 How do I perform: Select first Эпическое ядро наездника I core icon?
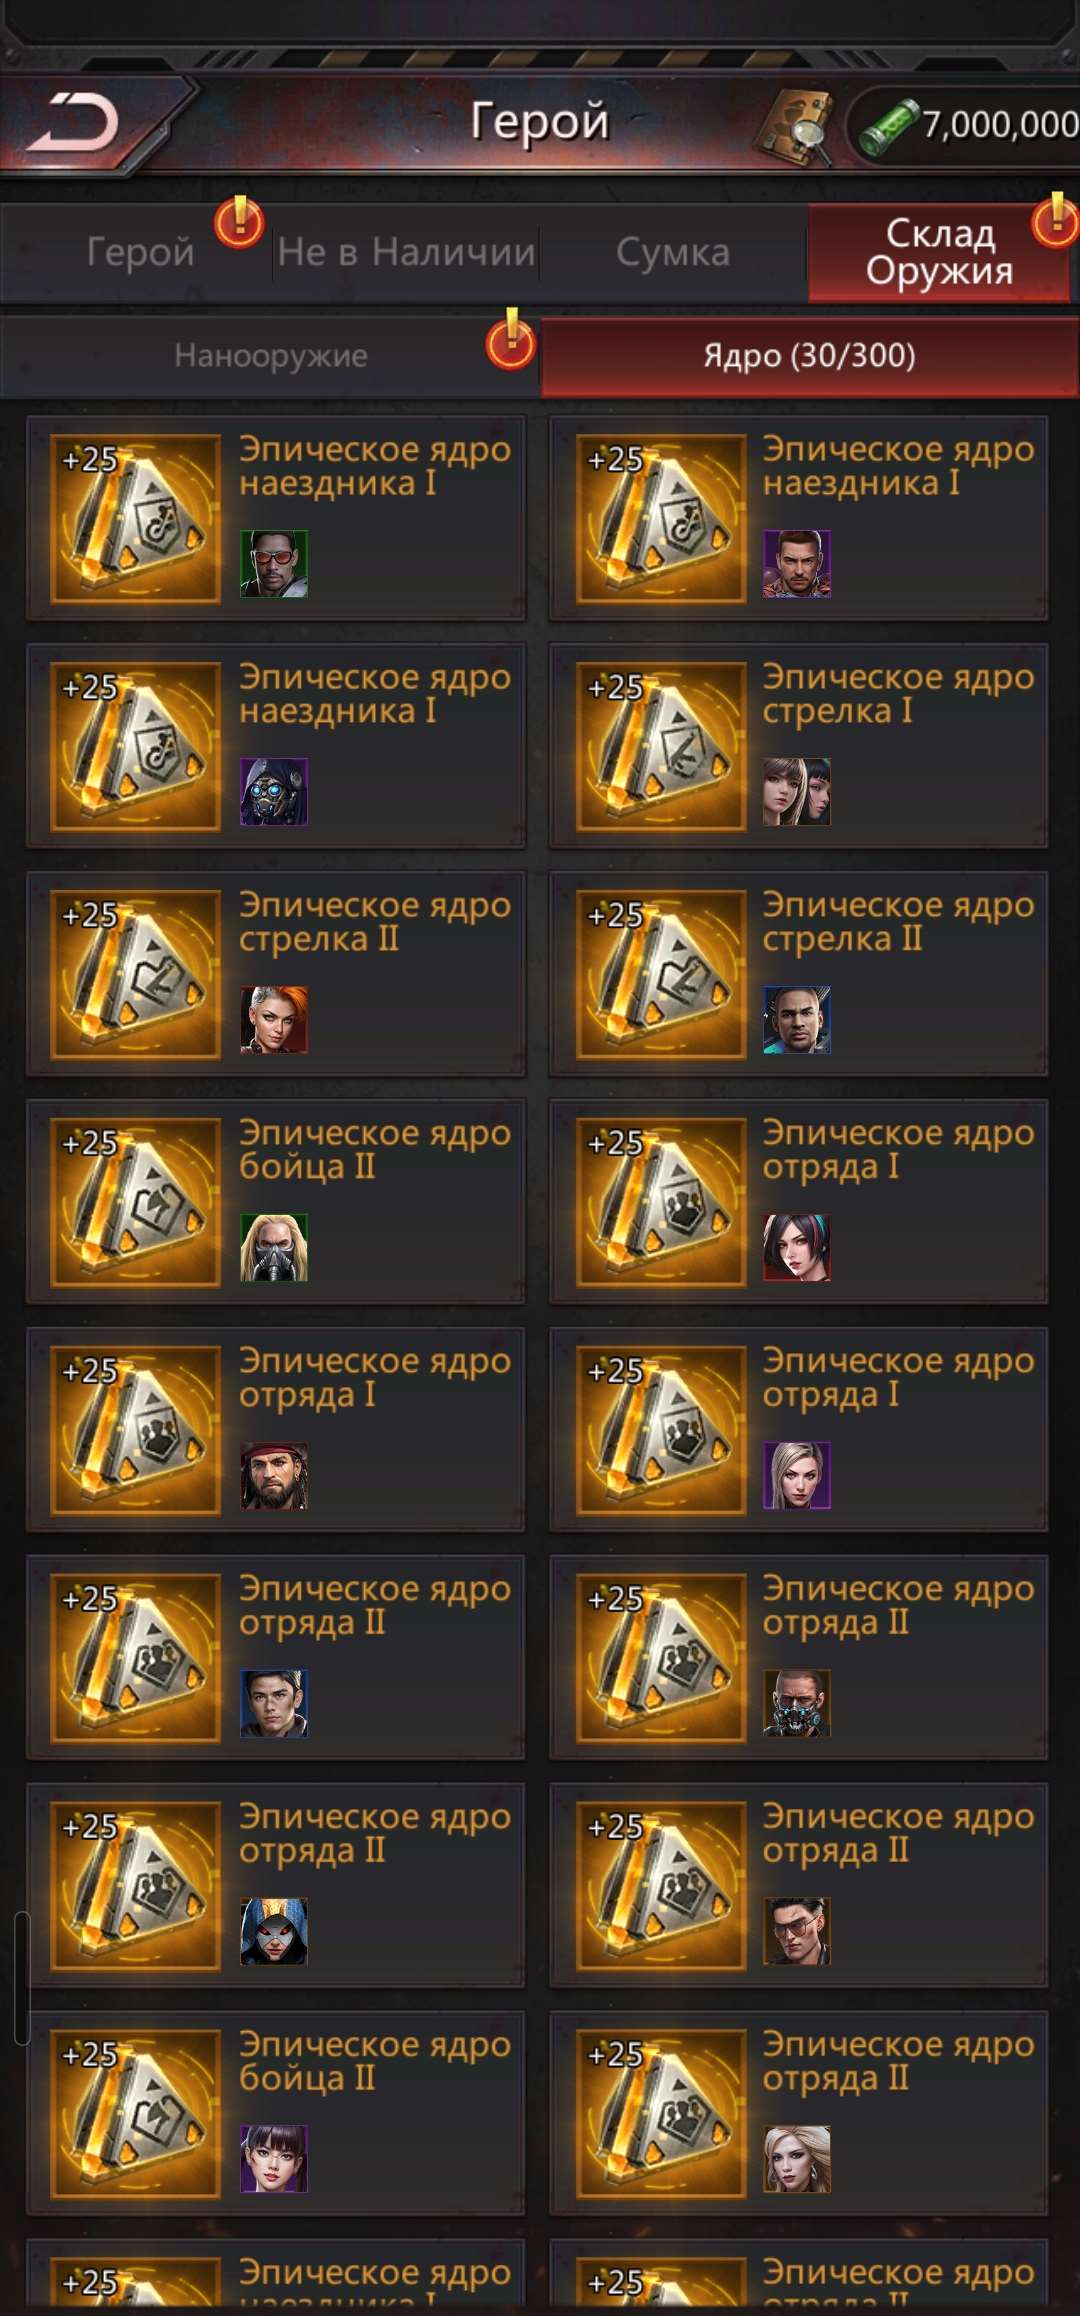135,518
